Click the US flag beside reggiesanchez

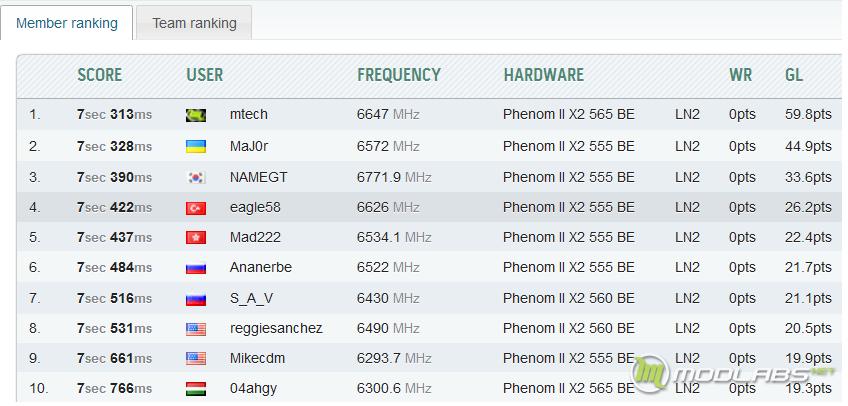196,328
